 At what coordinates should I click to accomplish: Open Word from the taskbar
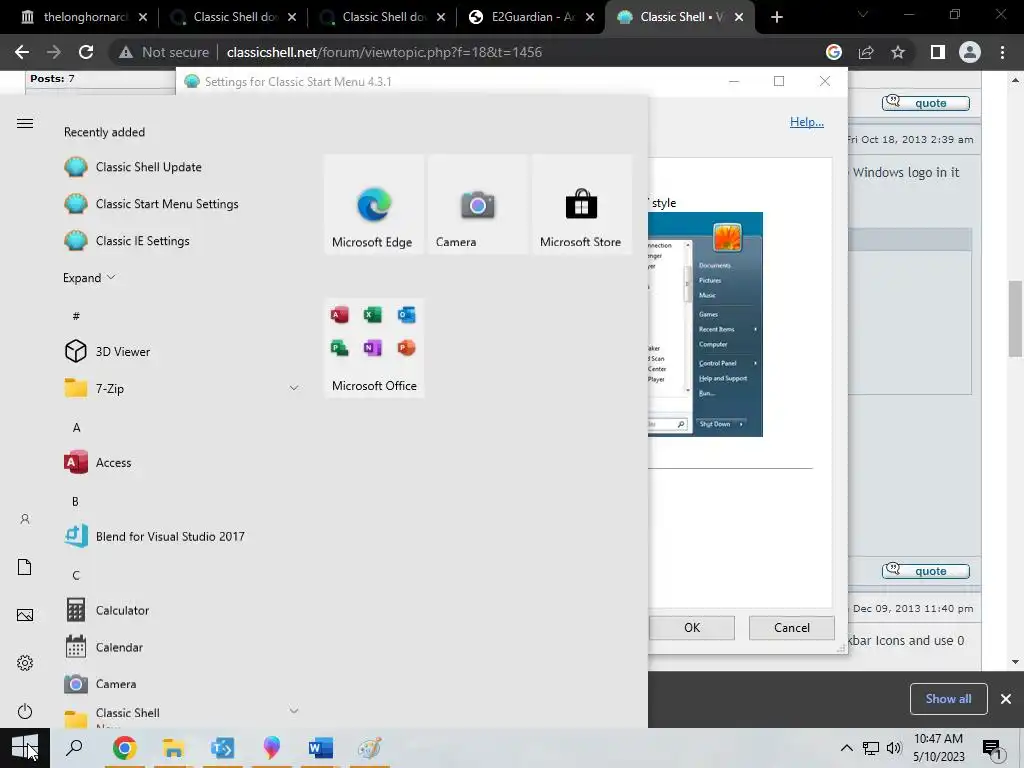pyautogui.click(x=321, y=748)
